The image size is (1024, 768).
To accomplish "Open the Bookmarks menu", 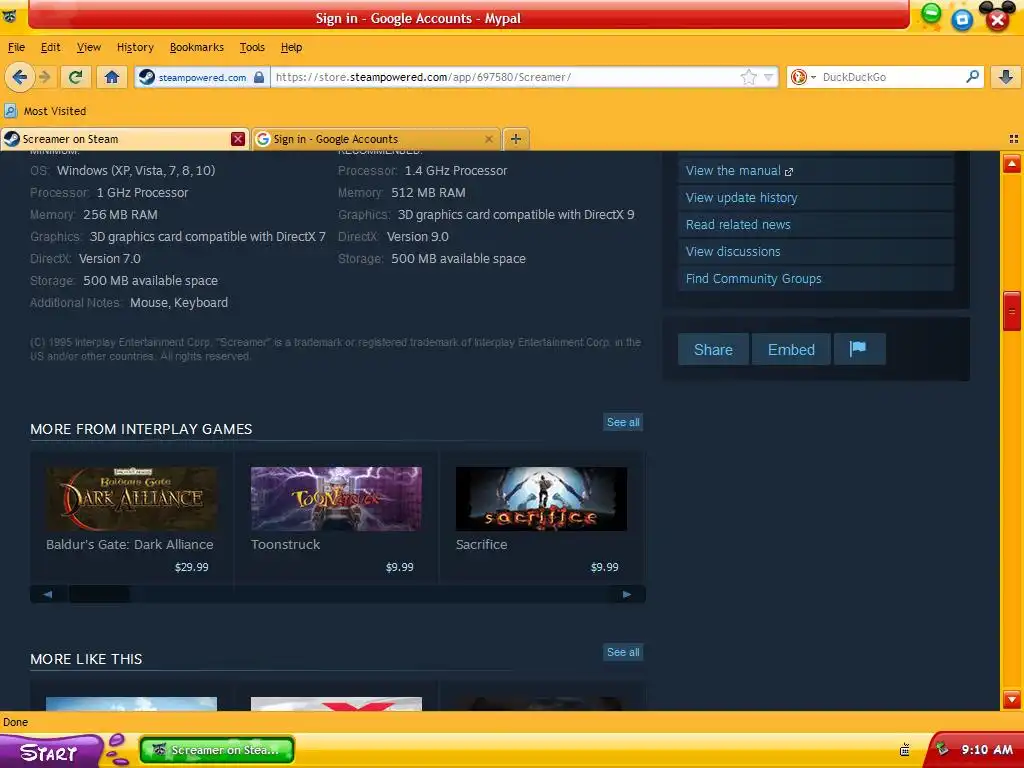I will tap(197, 47).
